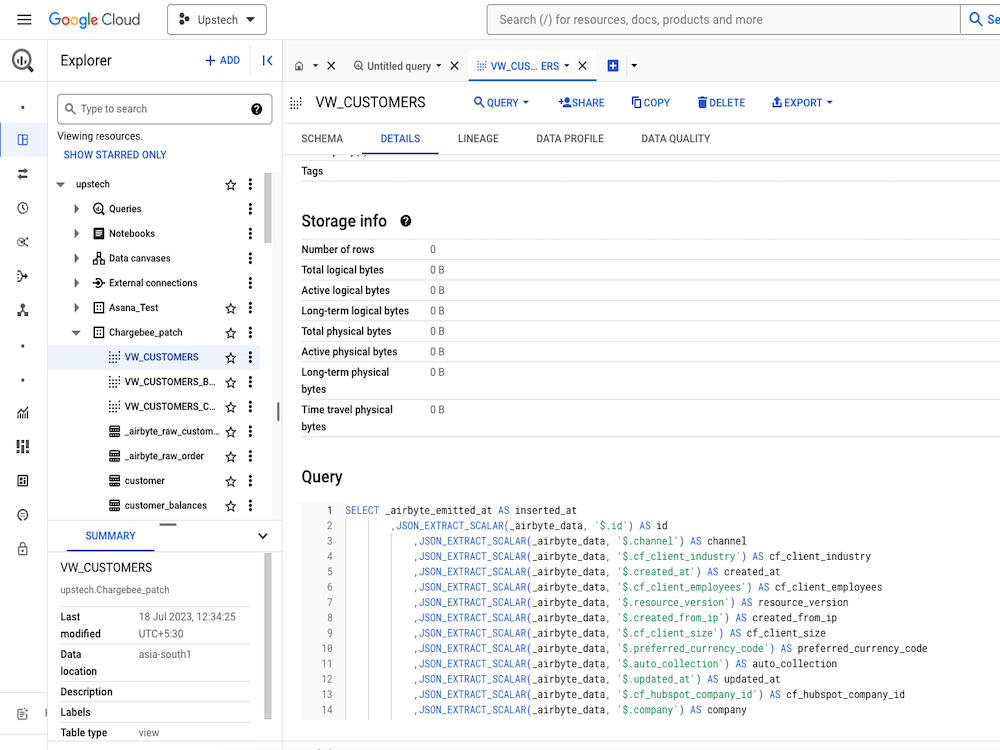Click the DELETE button

(721, 103)
